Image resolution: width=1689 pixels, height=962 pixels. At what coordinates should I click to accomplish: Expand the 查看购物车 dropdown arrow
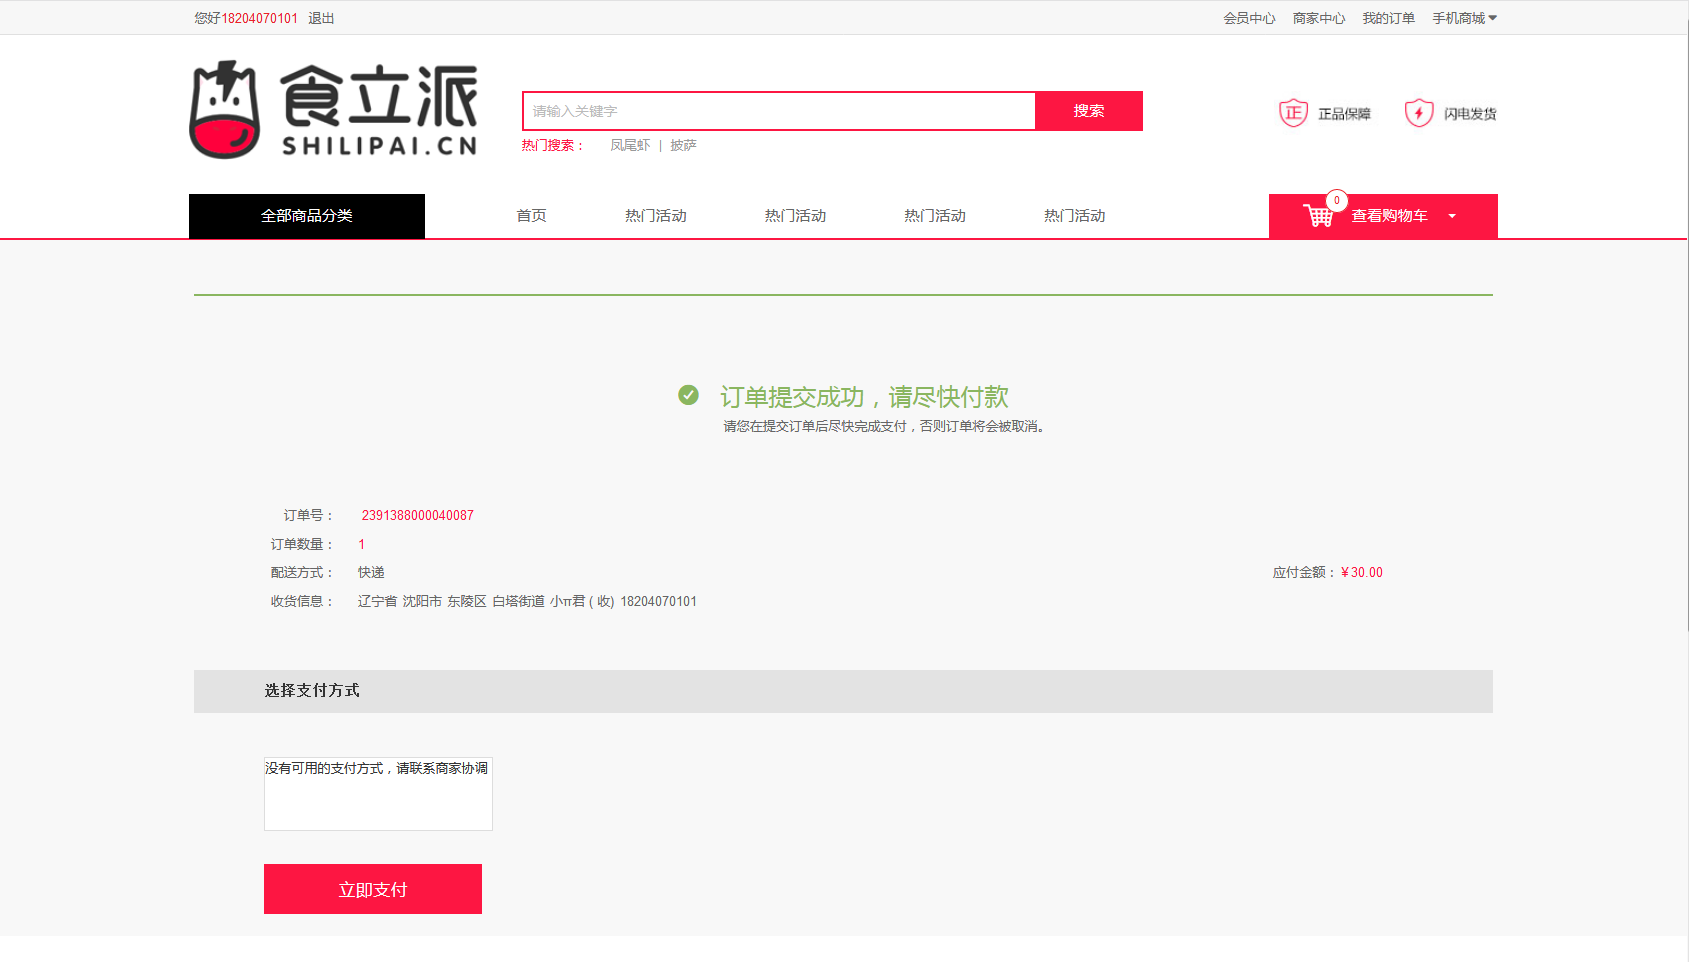coord(1452,216)
